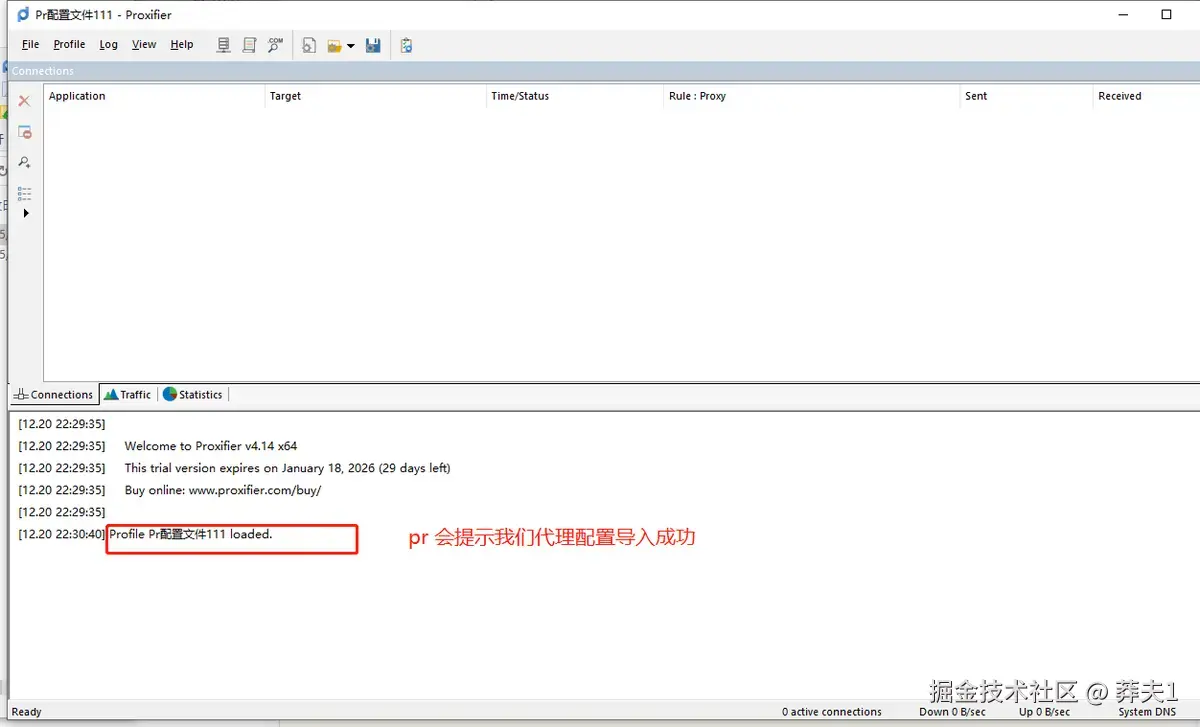
Task: Click the 'Ready' status bar text
Action: pyautogui.click(x=27, y=712)
